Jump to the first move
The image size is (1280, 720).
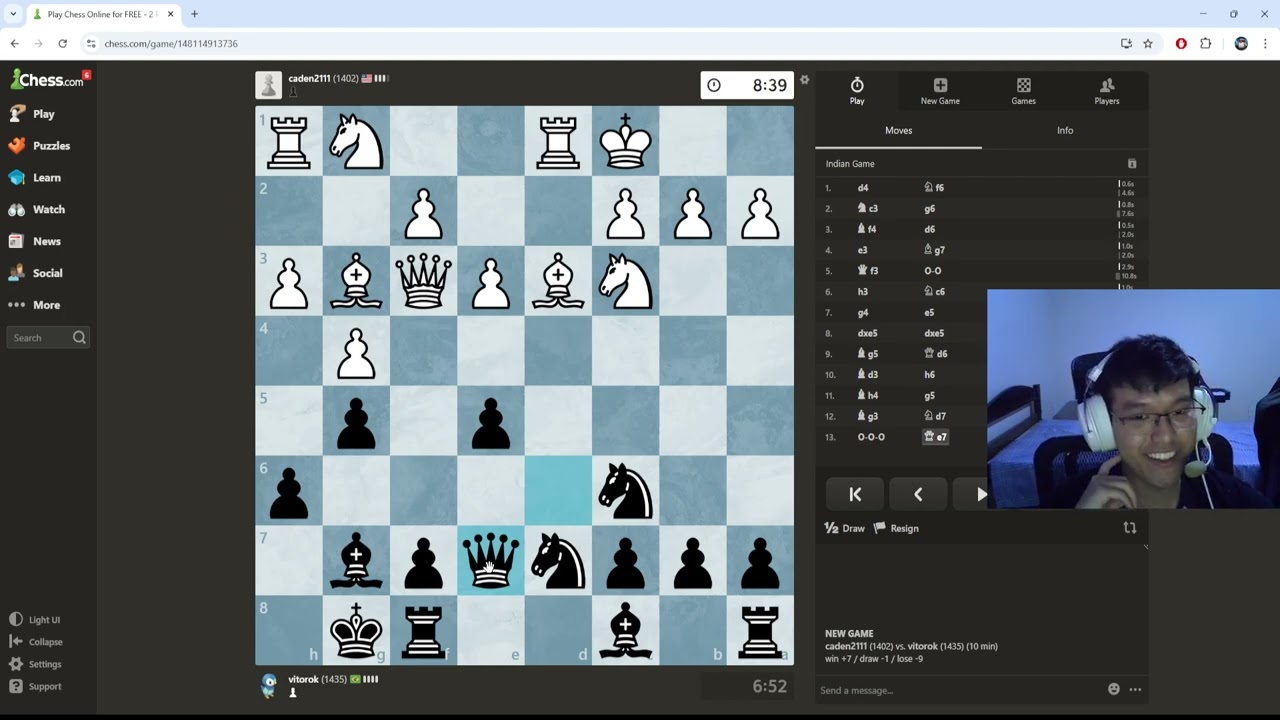[855, 494]
